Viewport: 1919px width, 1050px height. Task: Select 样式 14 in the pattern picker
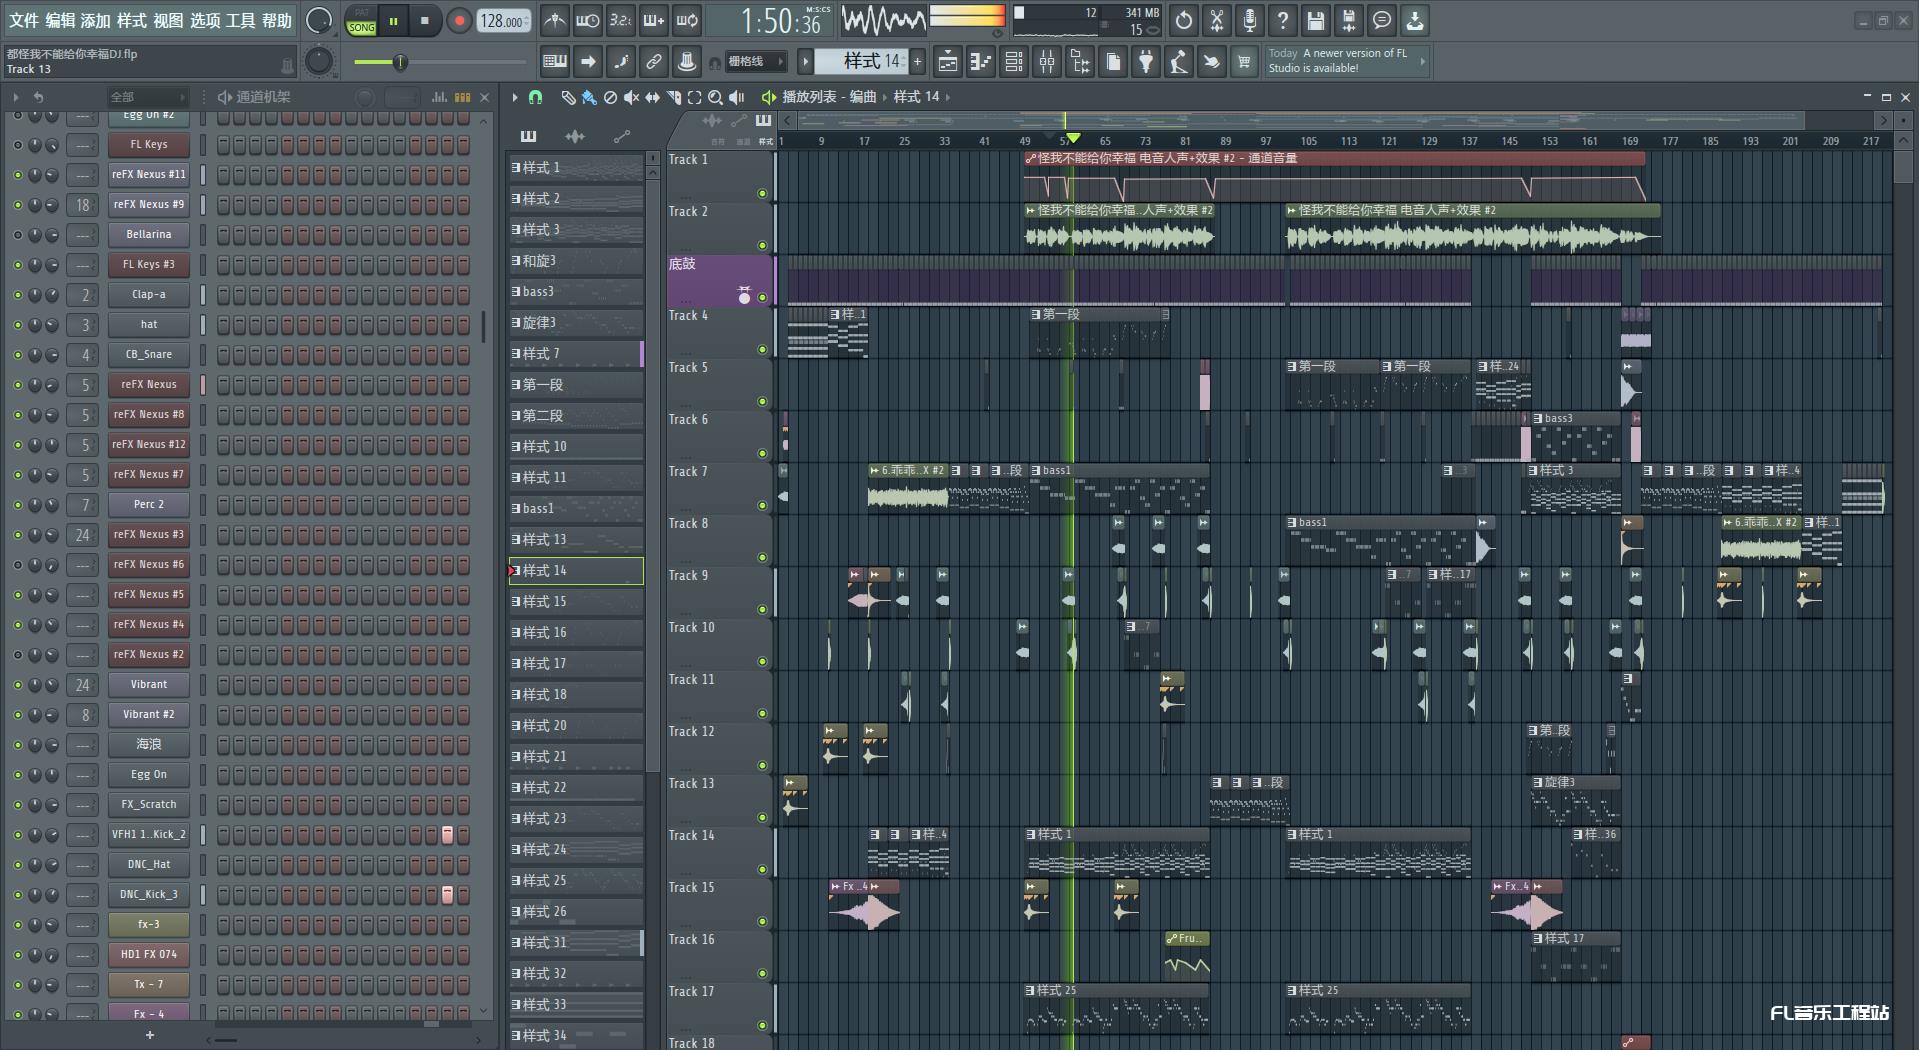576,571
